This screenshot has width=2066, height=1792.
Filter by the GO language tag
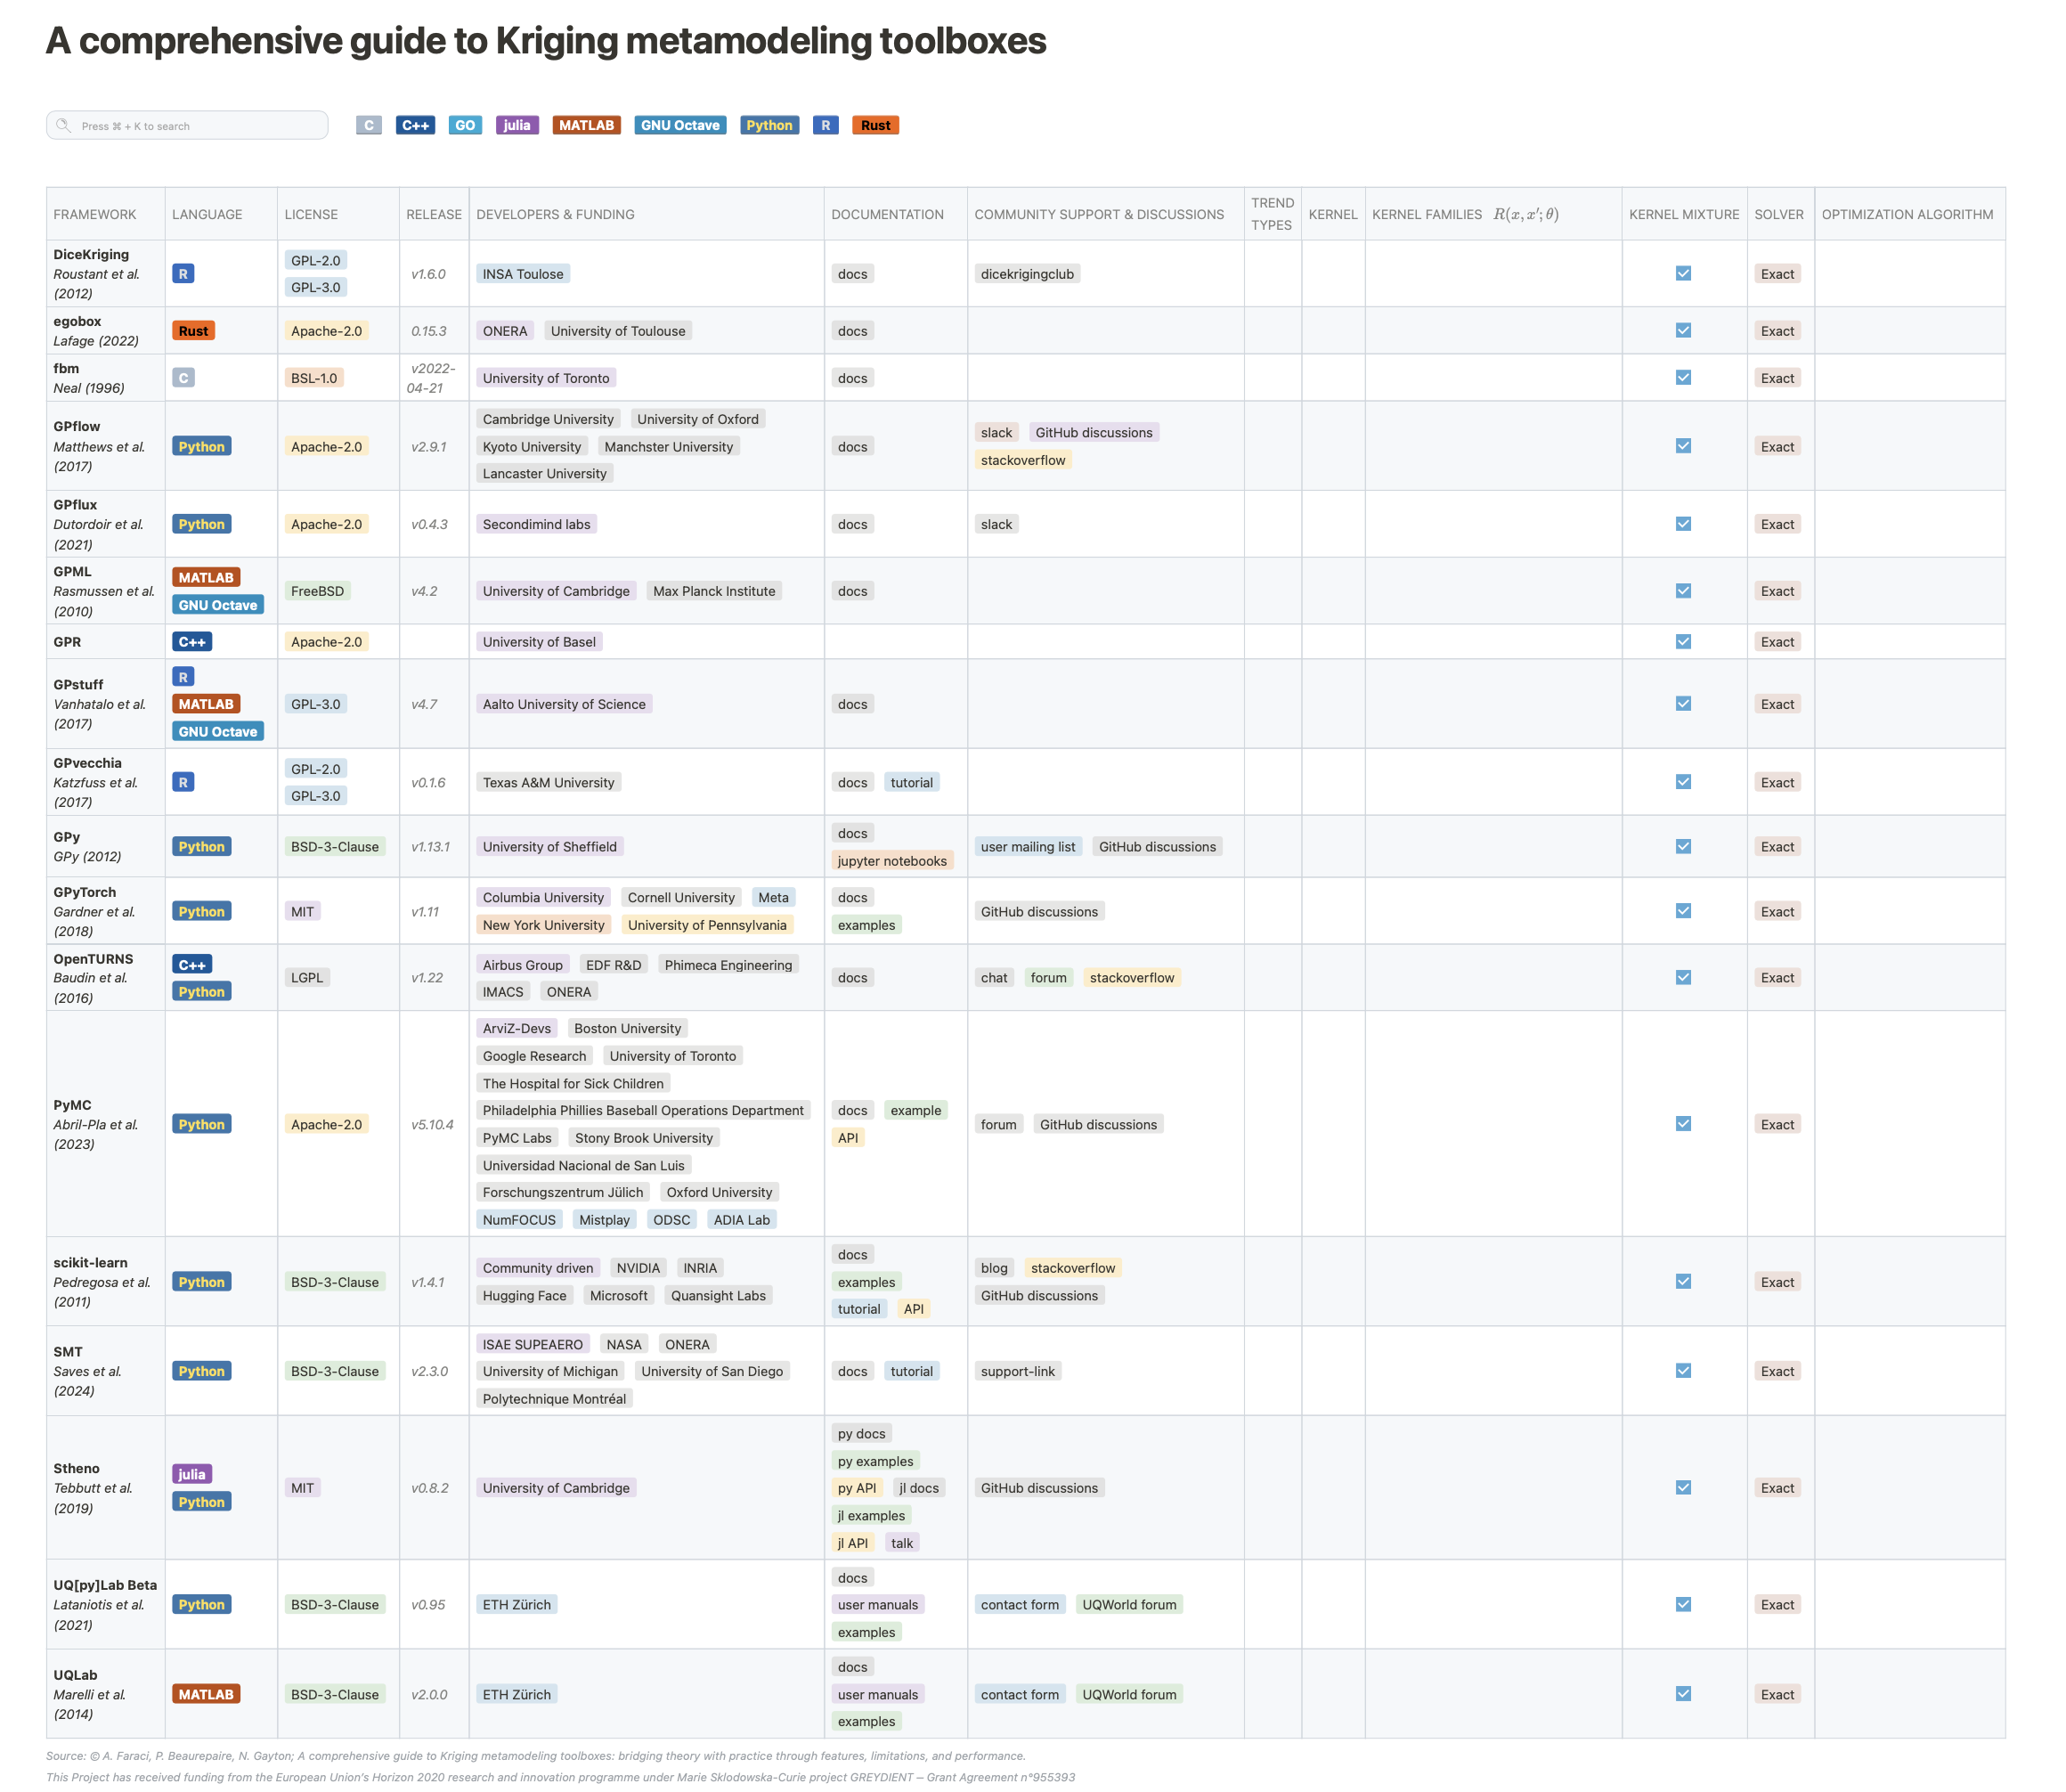click(x=464, y=125)
